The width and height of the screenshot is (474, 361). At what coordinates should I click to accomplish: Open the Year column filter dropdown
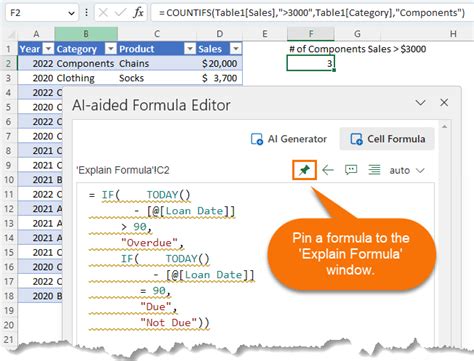pyautogui.click(x=48, y=49)
